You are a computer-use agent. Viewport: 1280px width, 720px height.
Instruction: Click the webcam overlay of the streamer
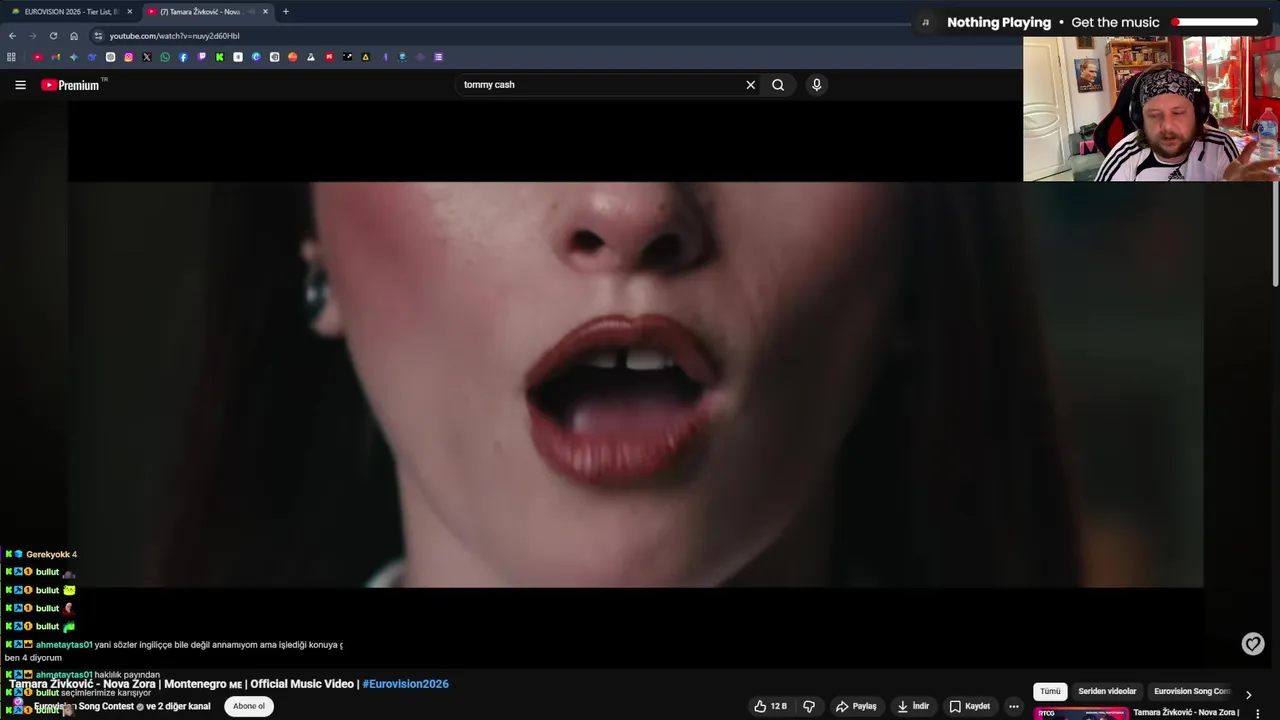pyautogui.click(x=1151, y=109)
